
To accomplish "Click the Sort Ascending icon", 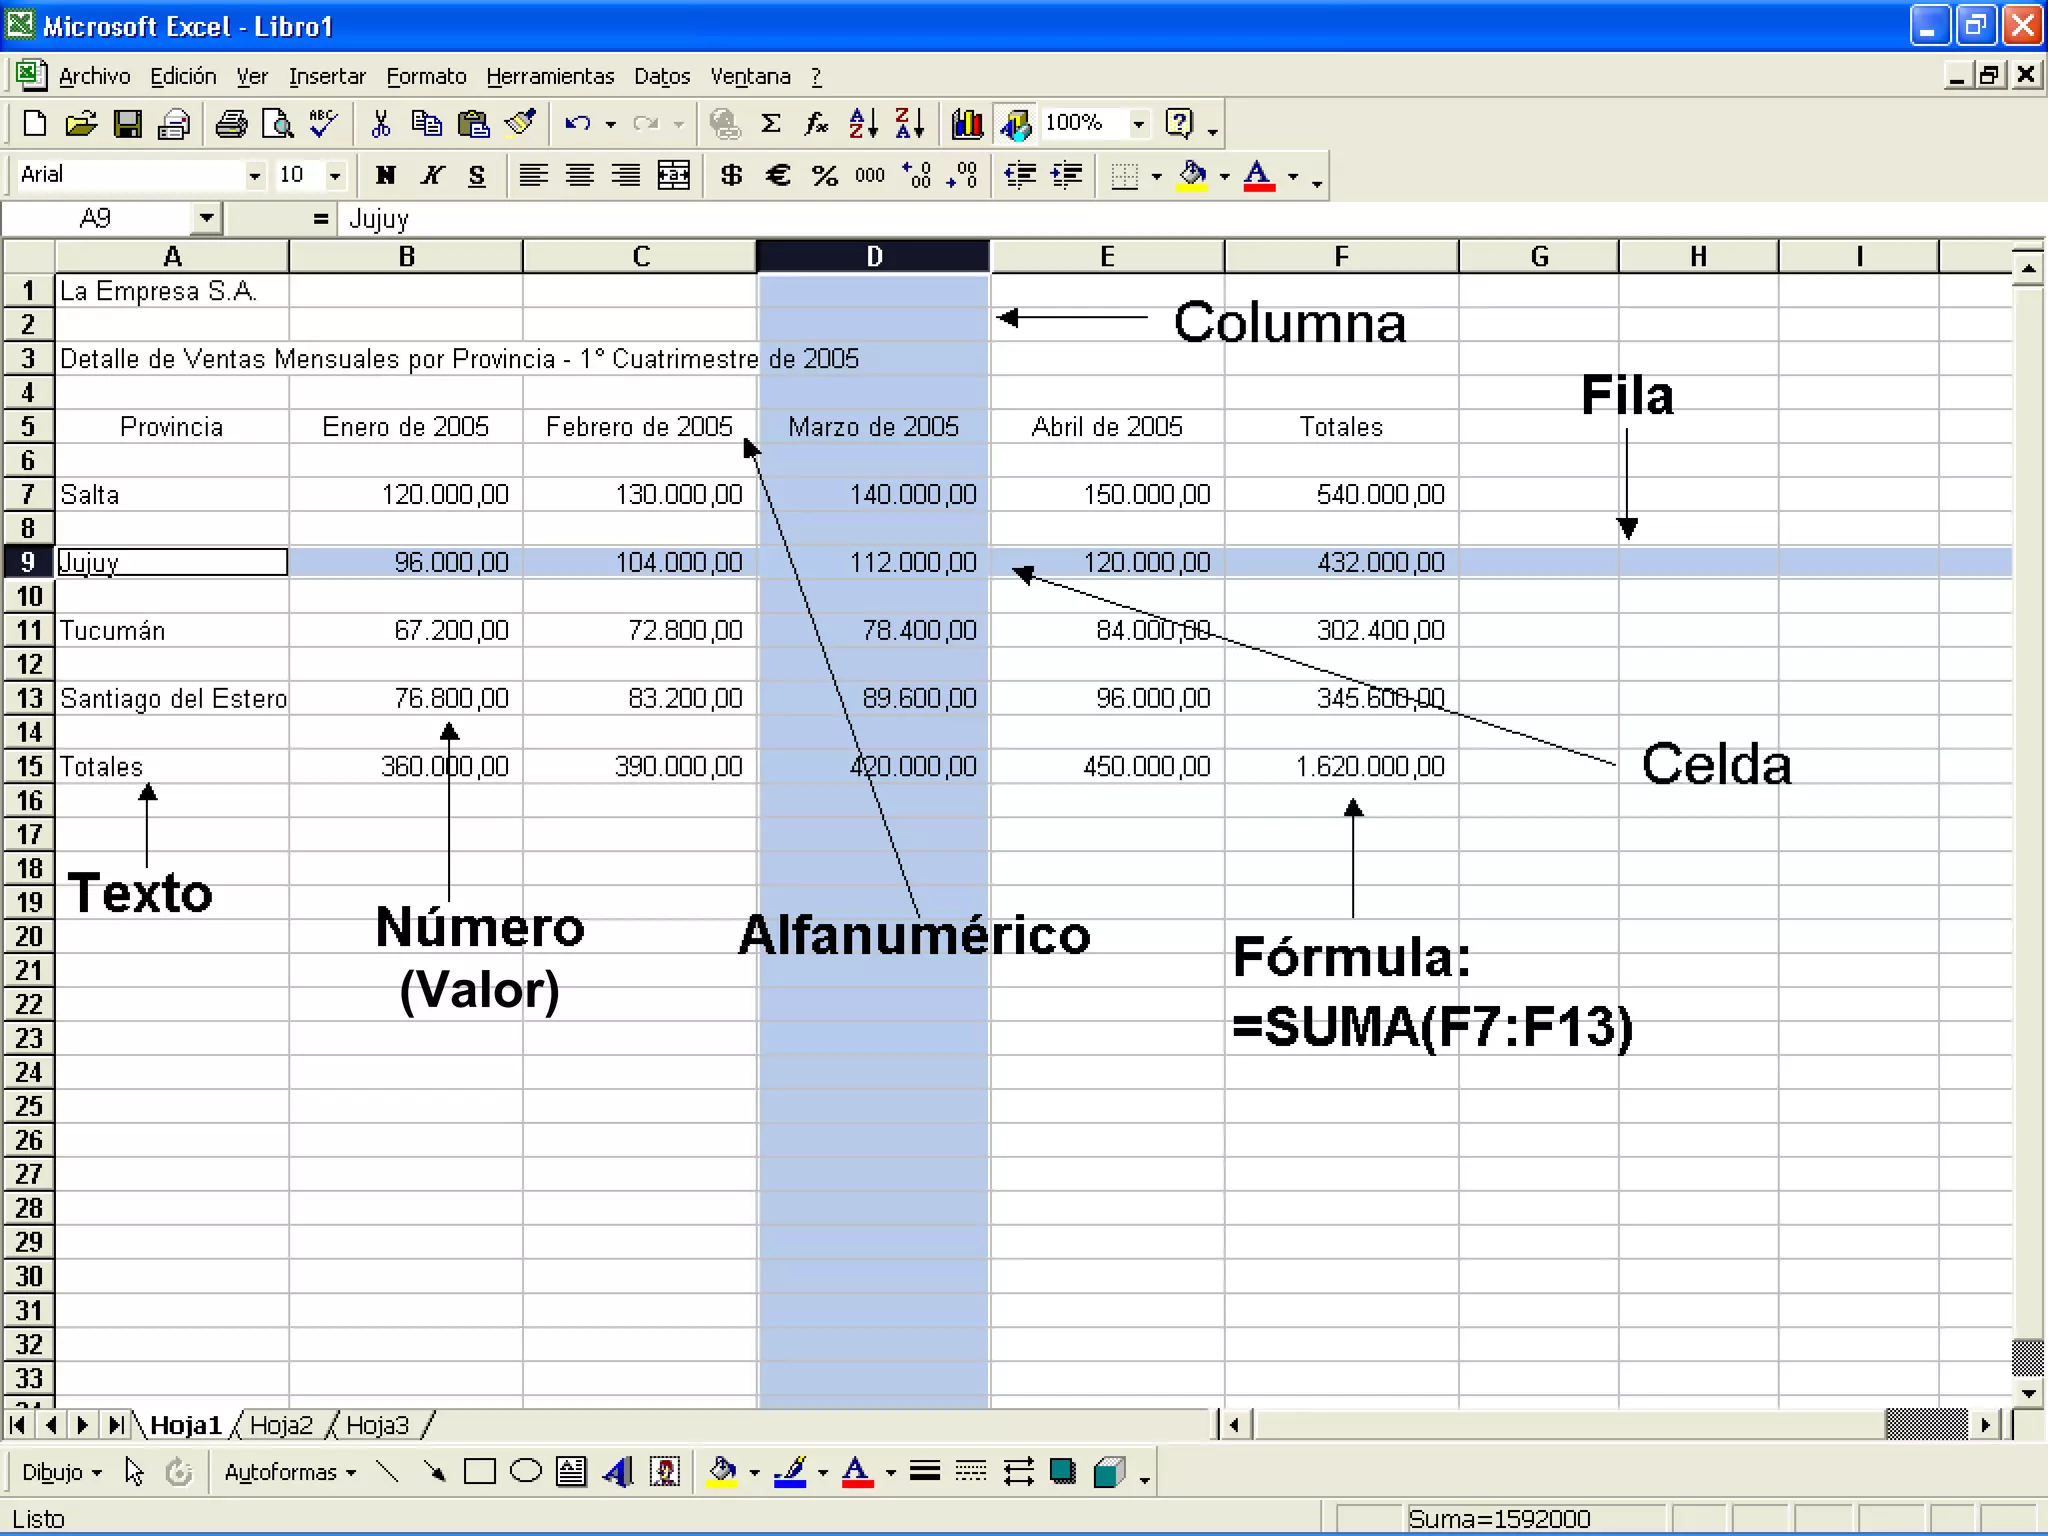I will 862,124.
